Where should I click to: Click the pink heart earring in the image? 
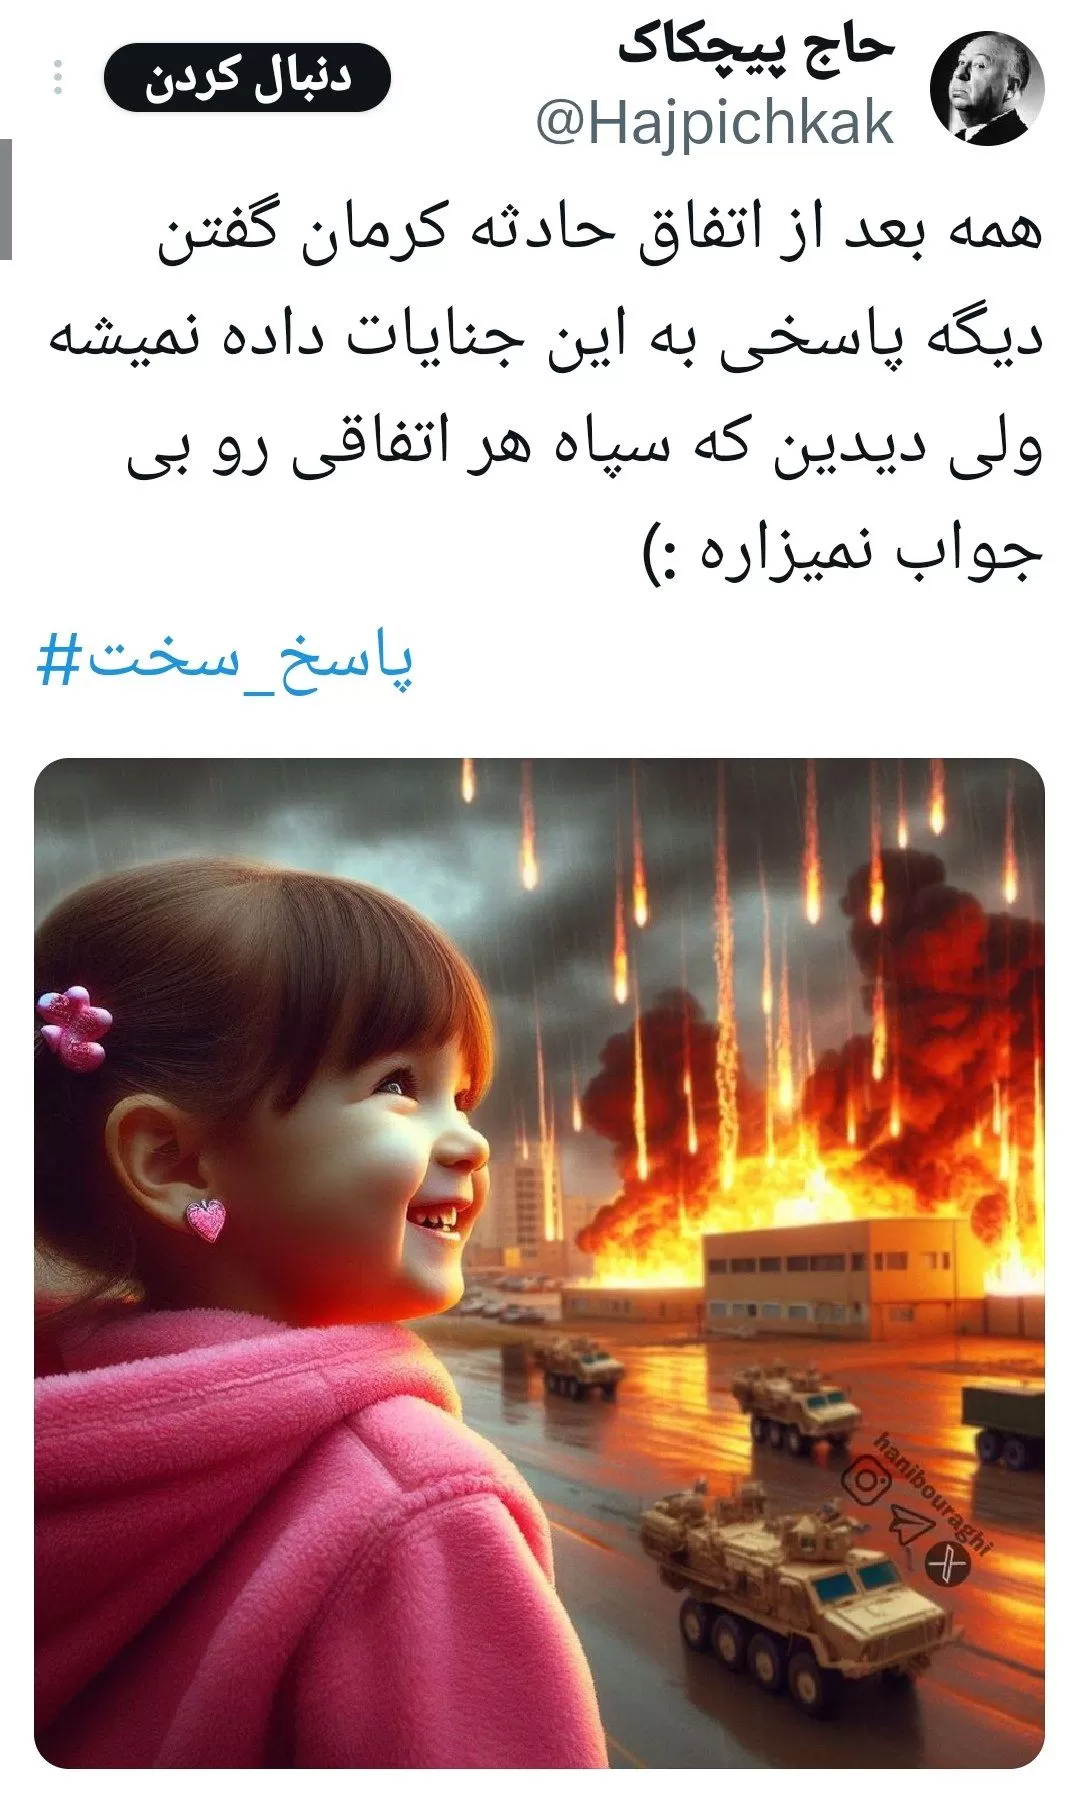click(x=206, y=1220)
